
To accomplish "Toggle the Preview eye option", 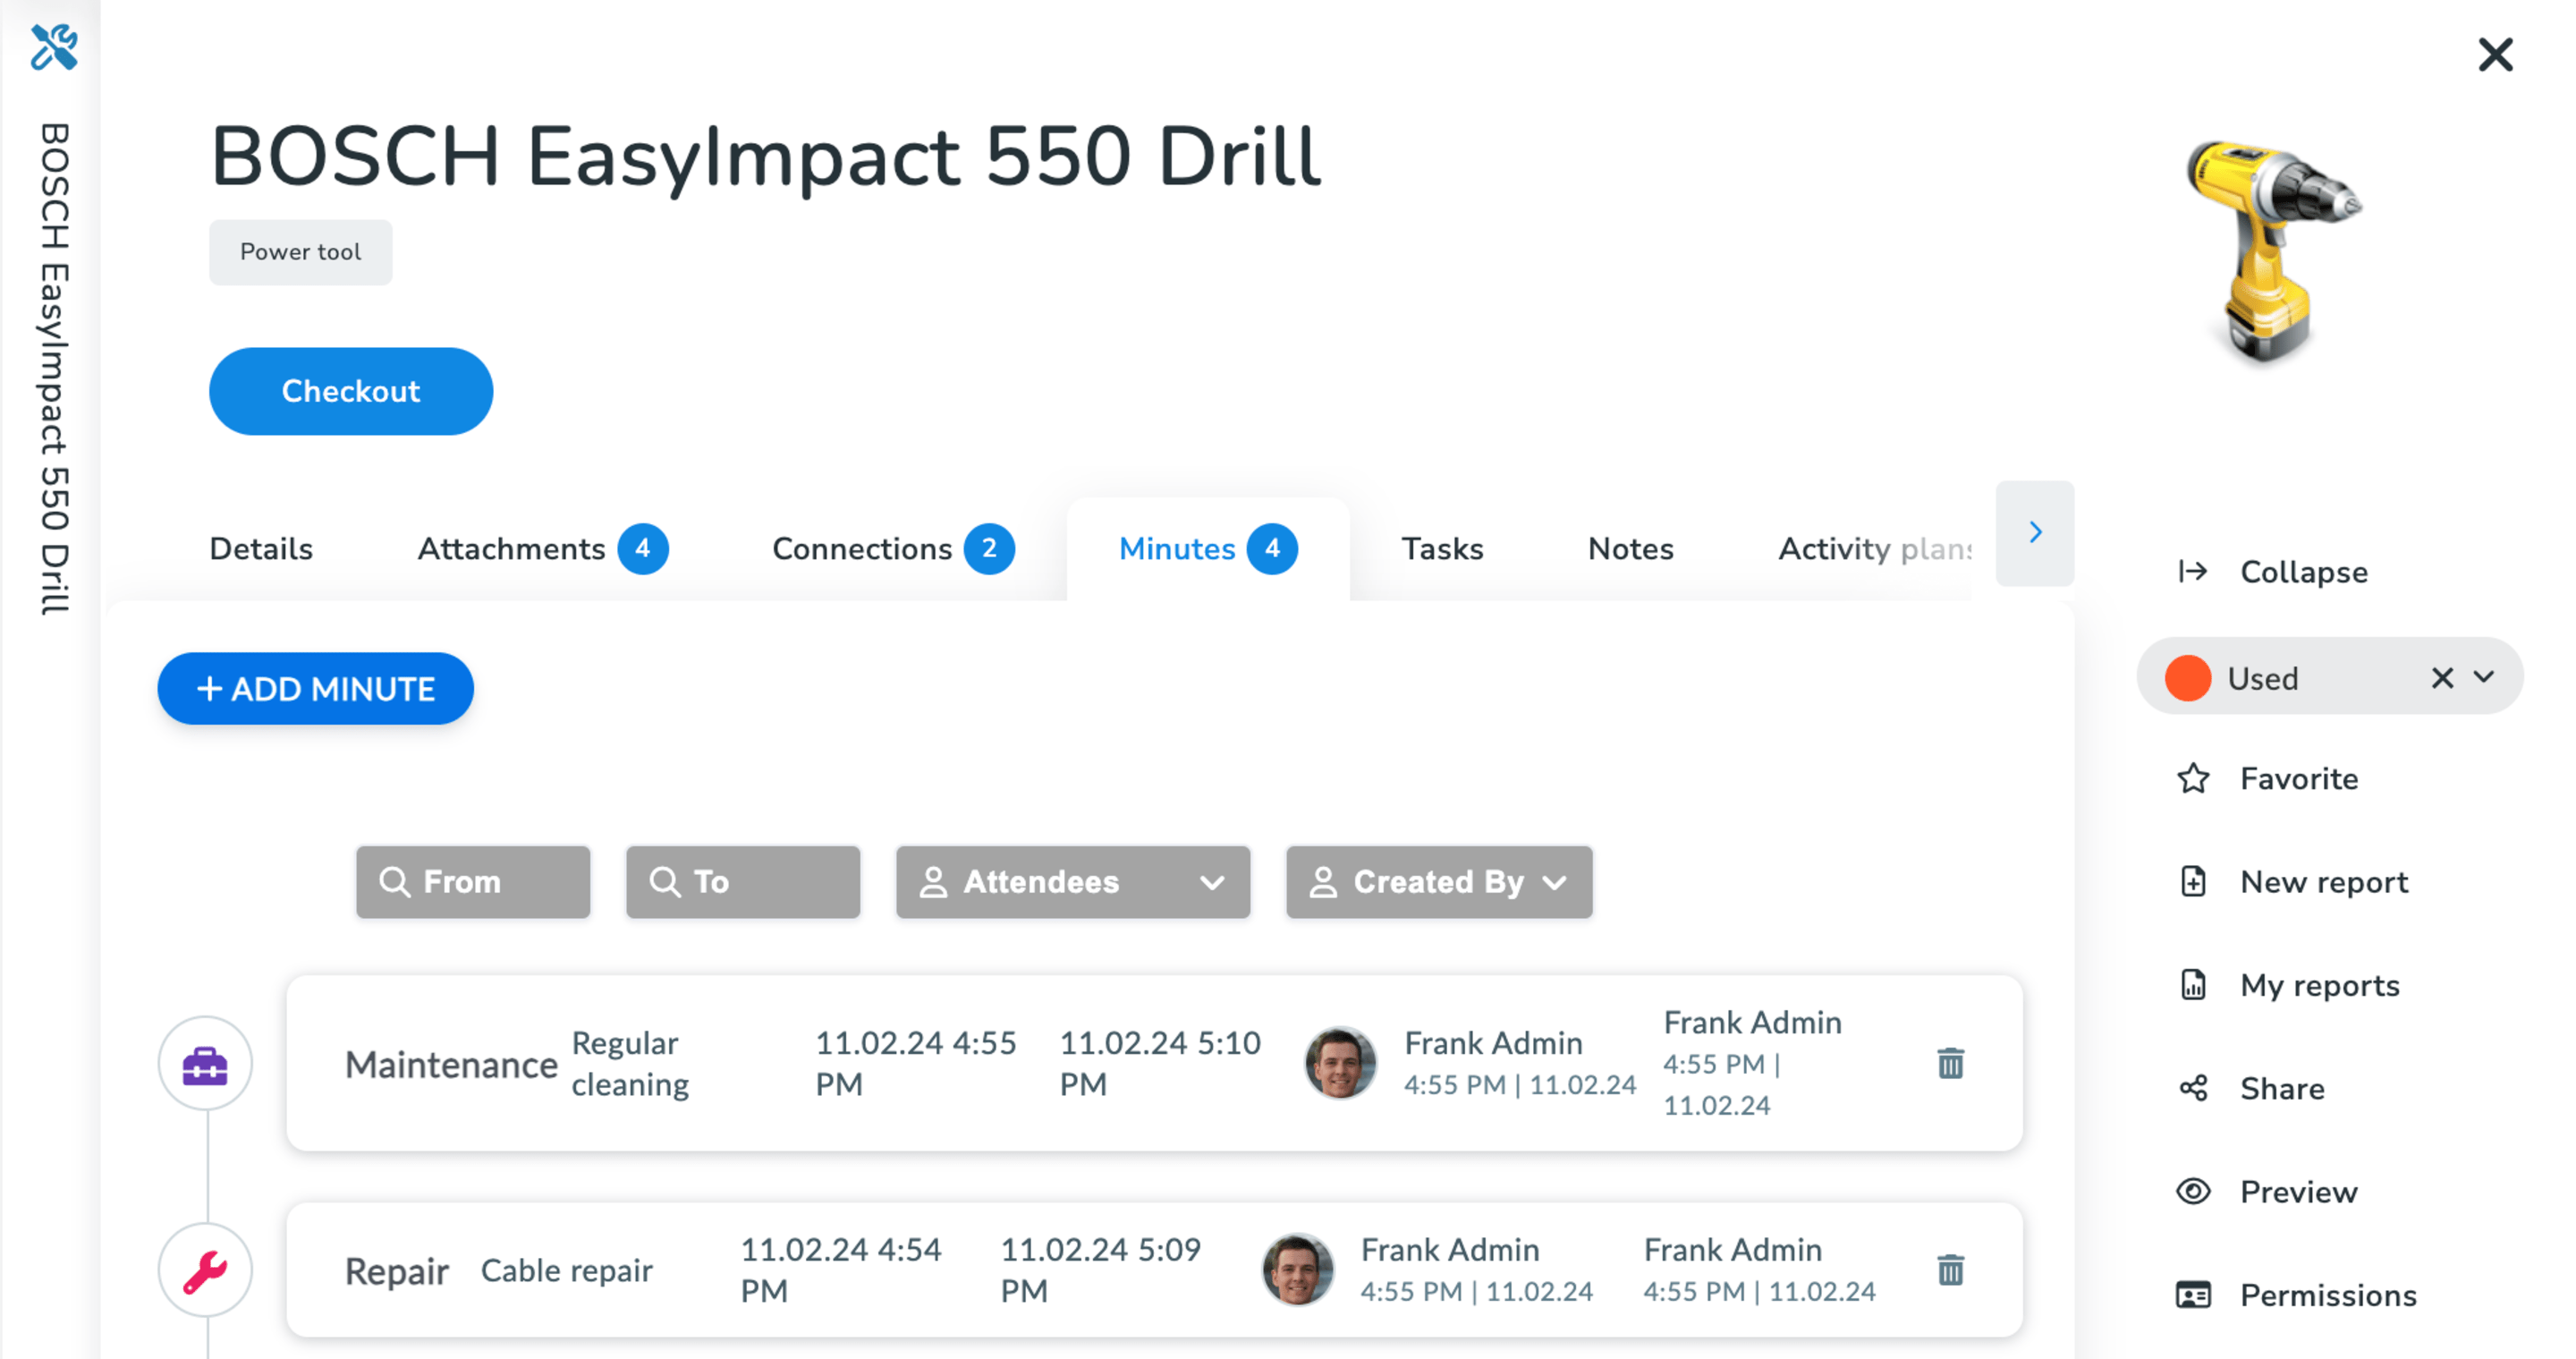I will (x=2297, y=1192).
